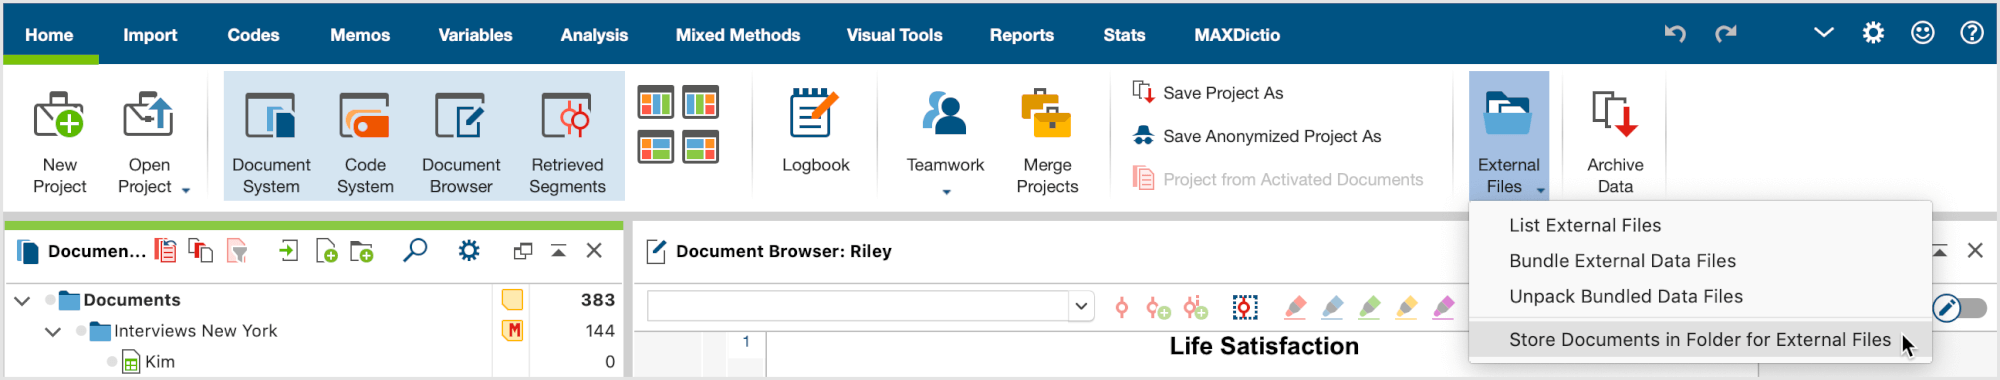
Task: Expand the Open Project dropdown arrow
Action: coord(186,190)
